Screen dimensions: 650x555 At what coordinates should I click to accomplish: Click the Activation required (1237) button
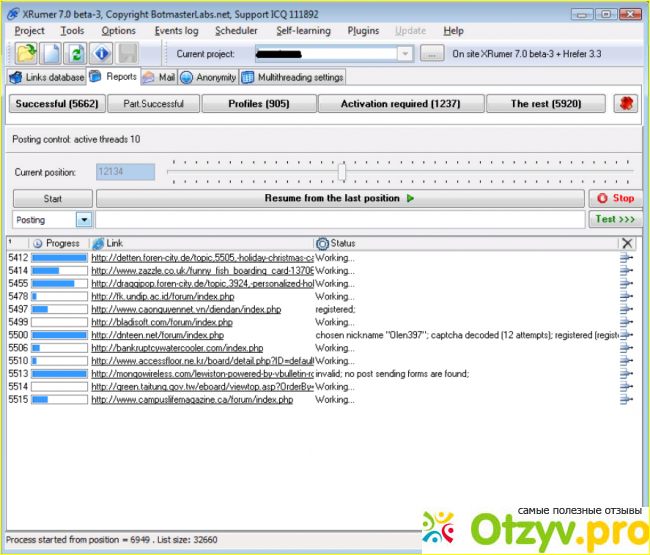(x=401, y=104)
